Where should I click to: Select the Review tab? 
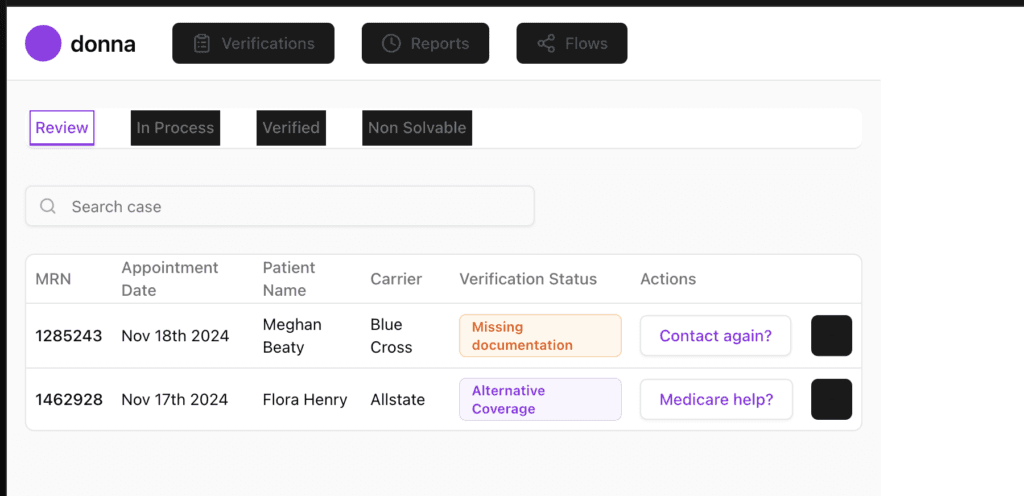click(x=62, y=128)
